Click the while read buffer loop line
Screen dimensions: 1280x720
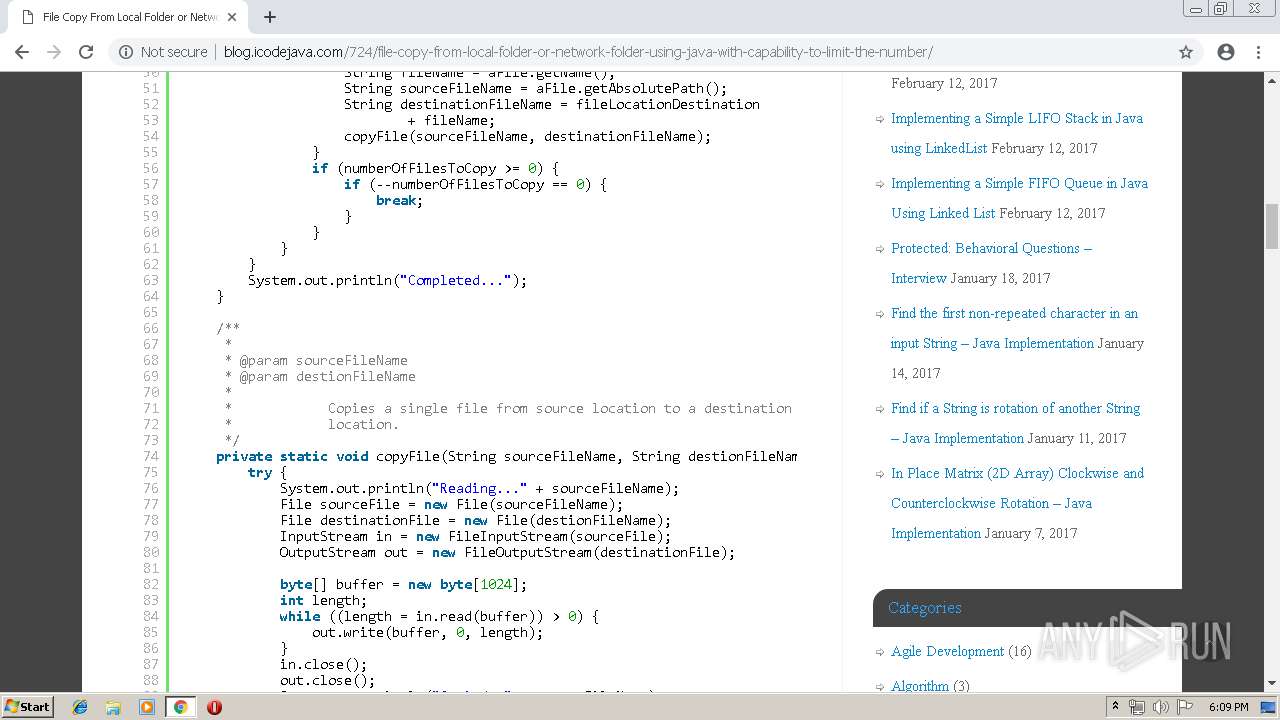coord(439,616)
